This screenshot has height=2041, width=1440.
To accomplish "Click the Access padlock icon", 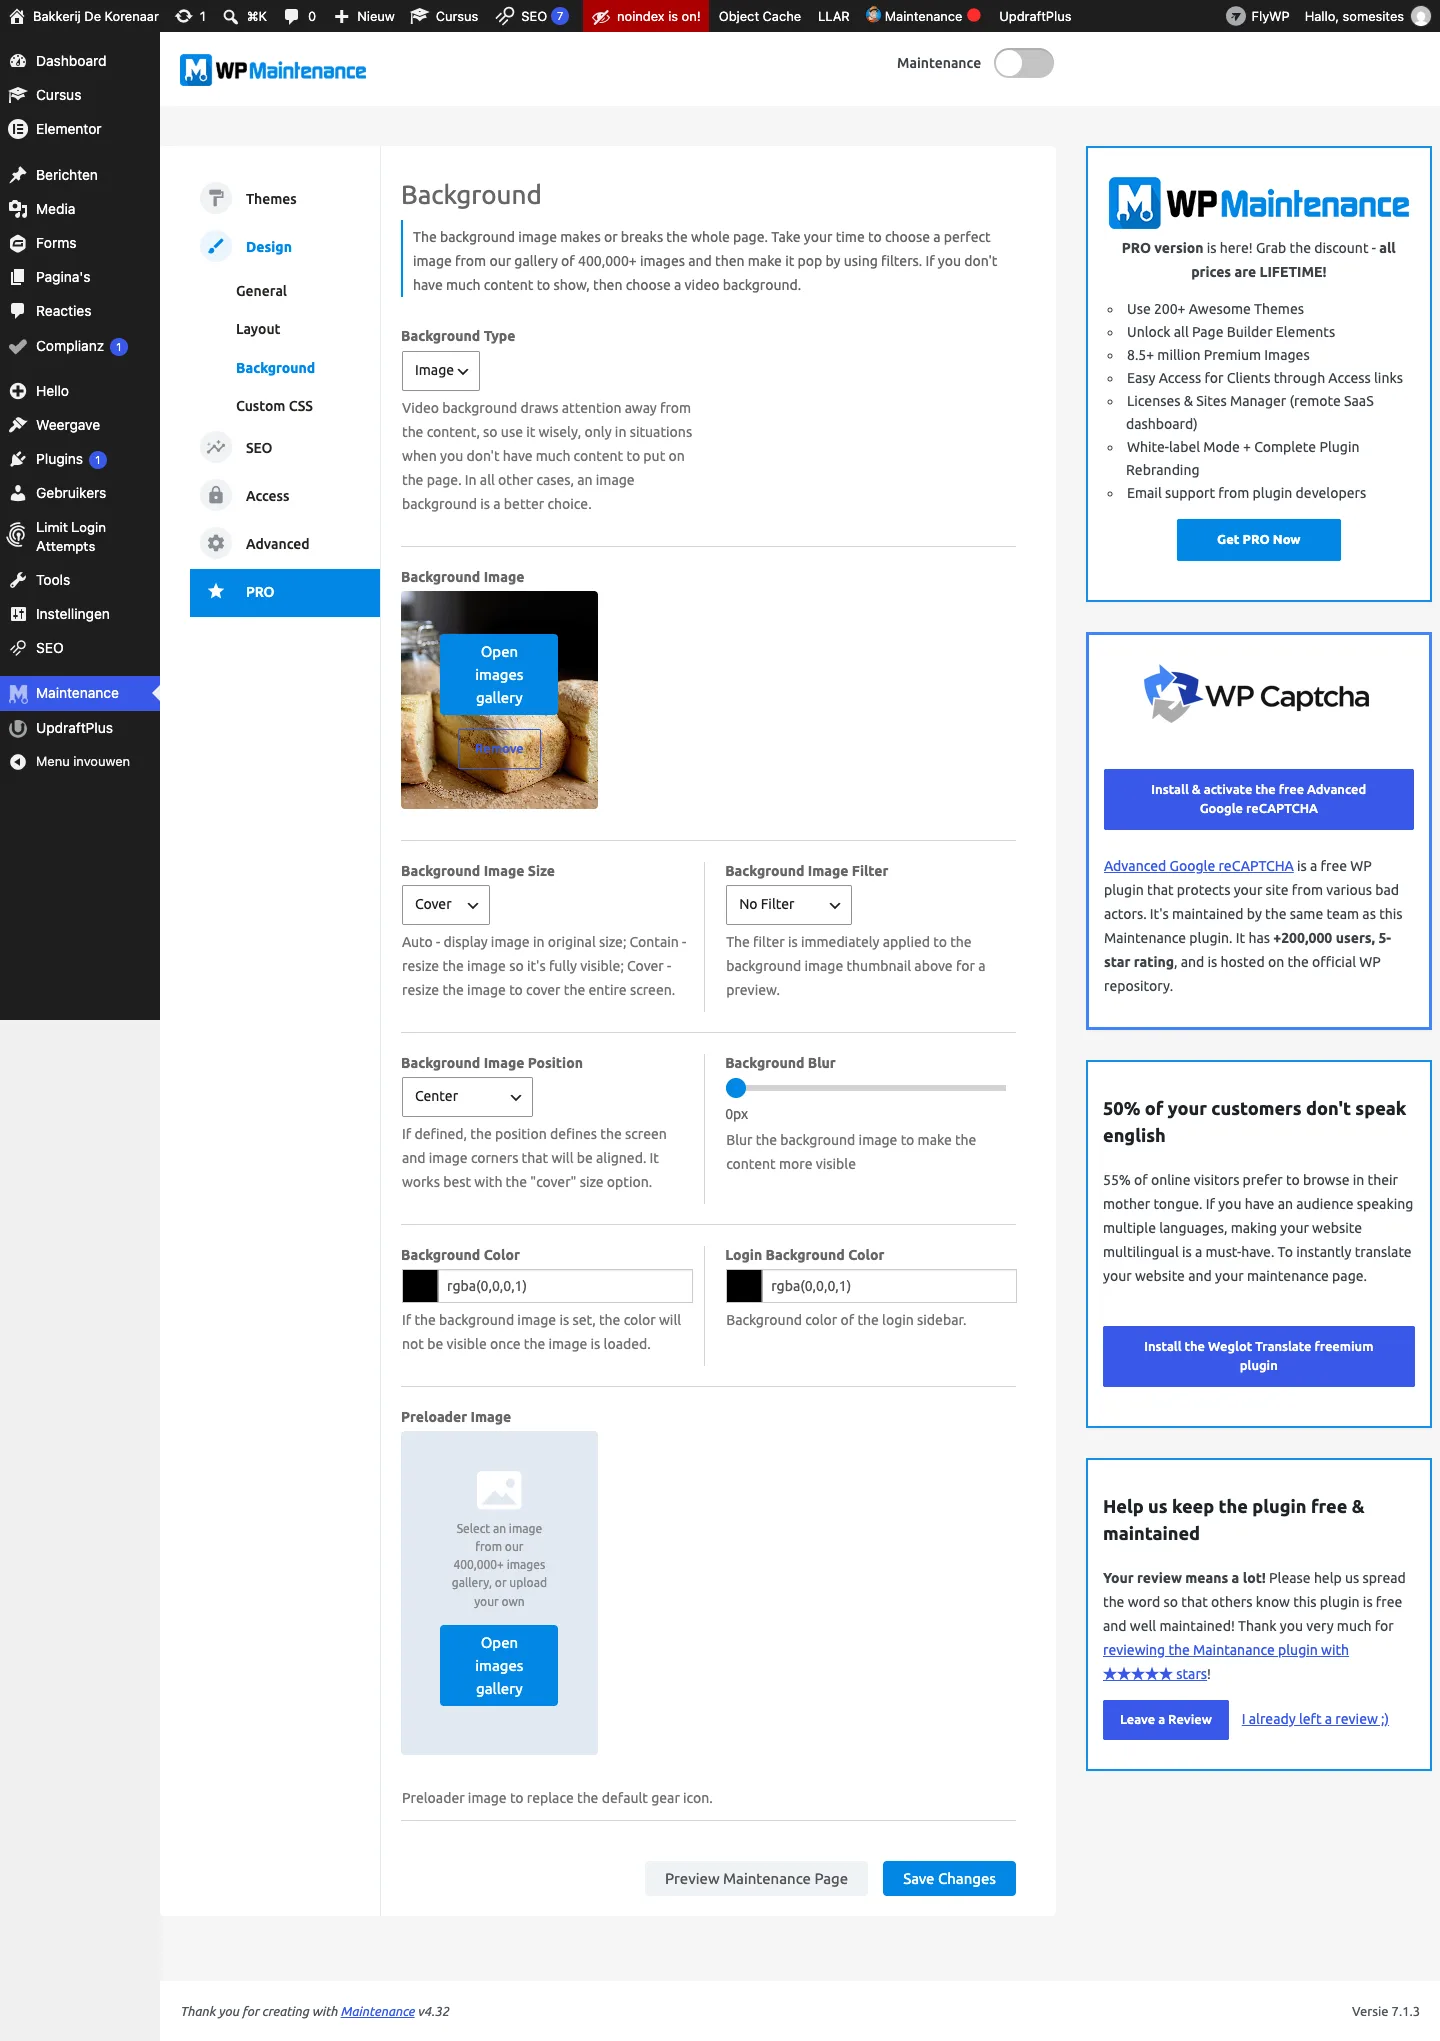I will coord(216,495).
